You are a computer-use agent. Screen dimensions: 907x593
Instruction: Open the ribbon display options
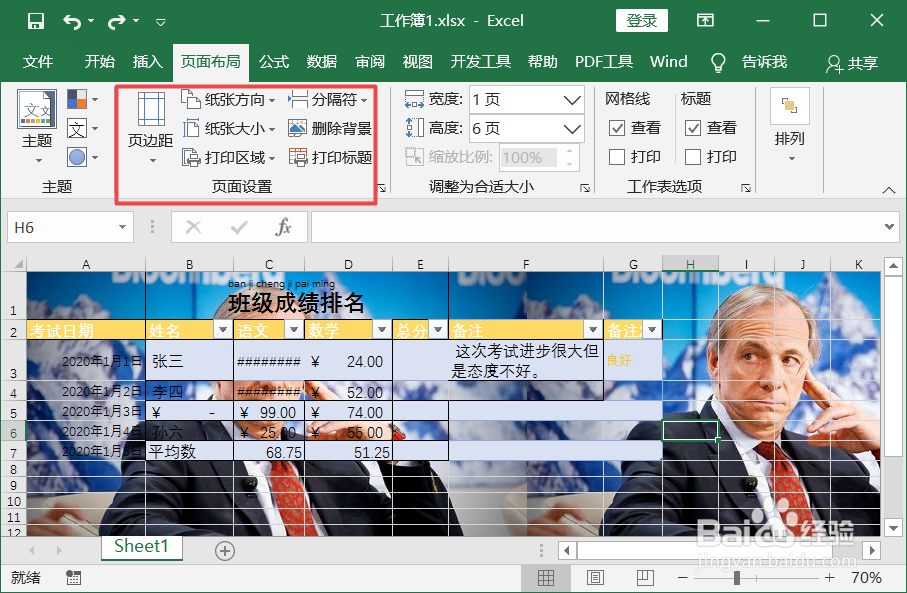coord(705,21)
